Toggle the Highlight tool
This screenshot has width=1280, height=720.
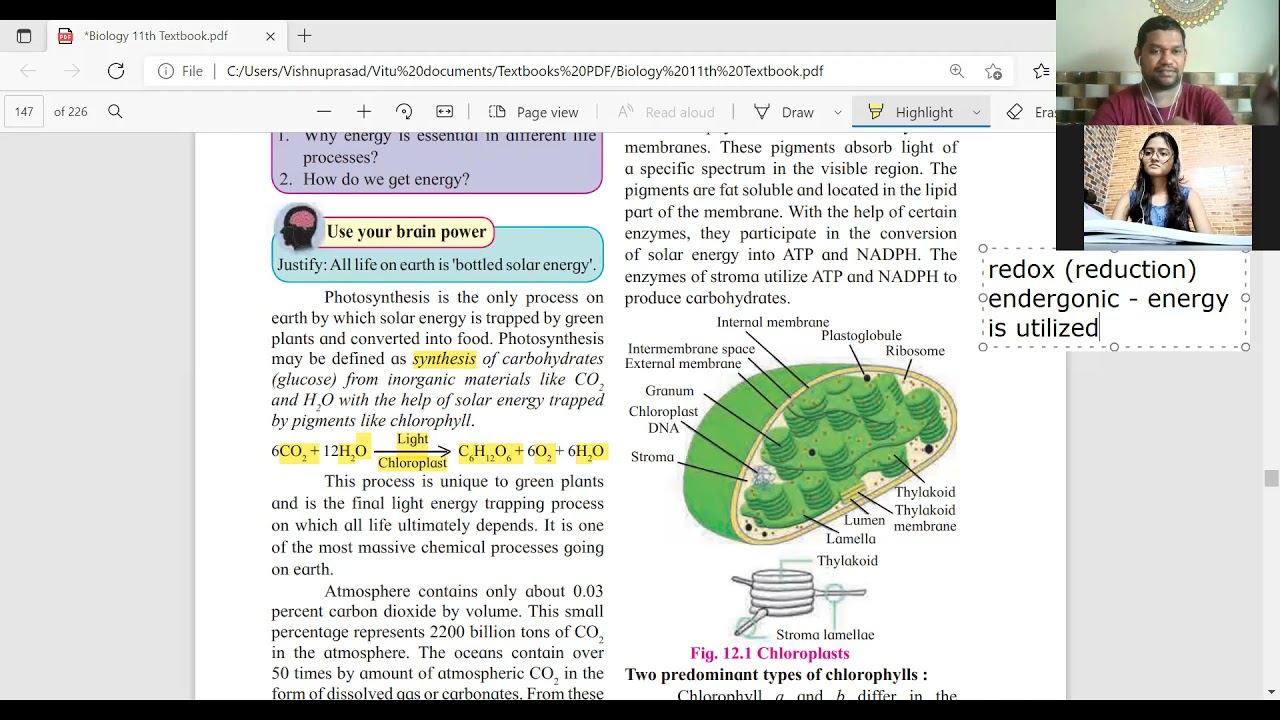910,112
